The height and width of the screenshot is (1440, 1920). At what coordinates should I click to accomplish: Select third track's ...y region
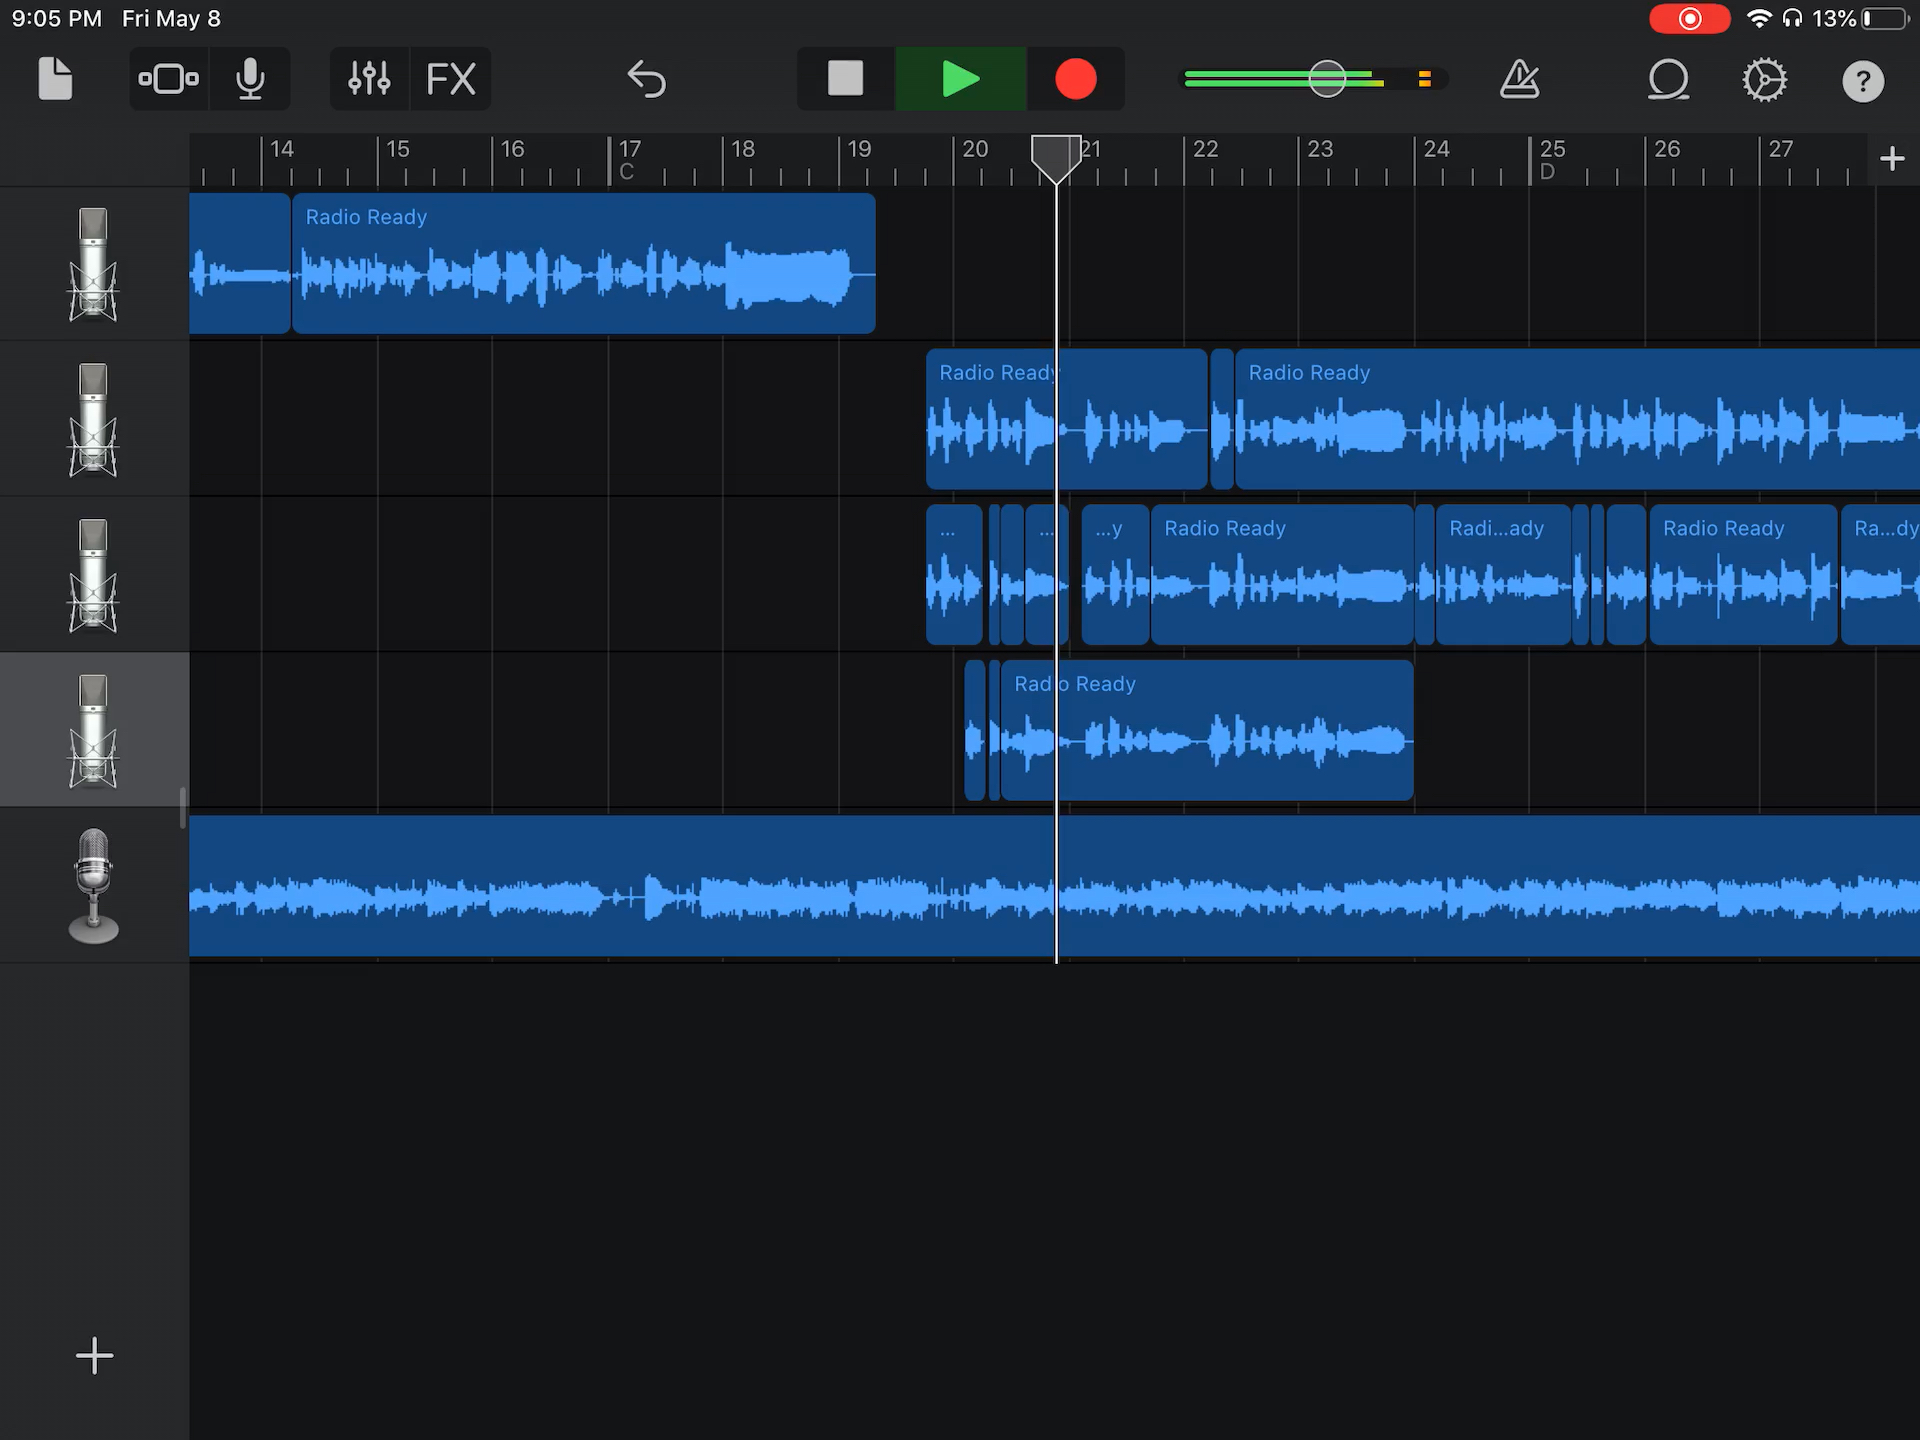[1115, 575]
